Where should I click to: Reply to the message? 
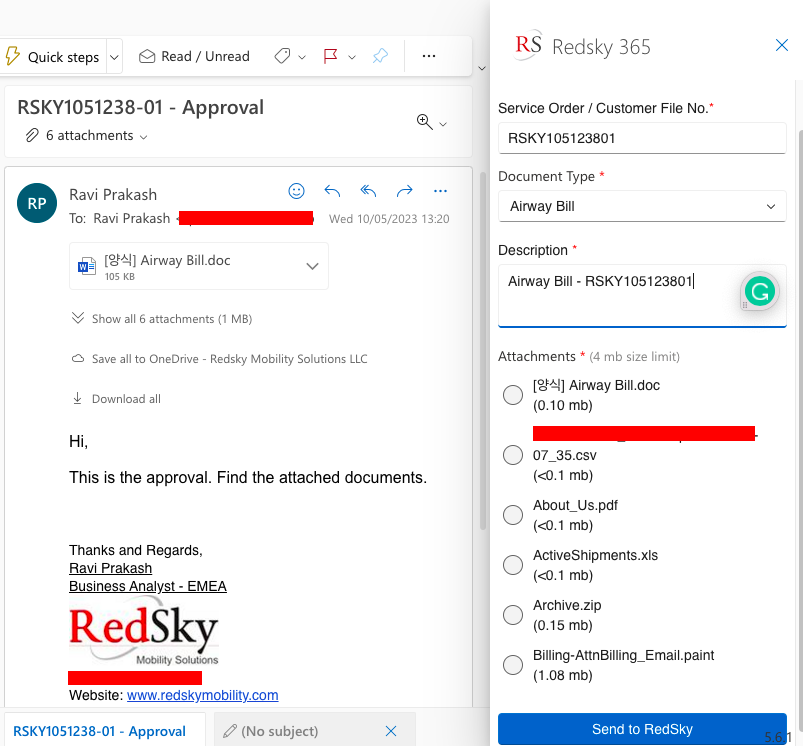tap(332, 191)
